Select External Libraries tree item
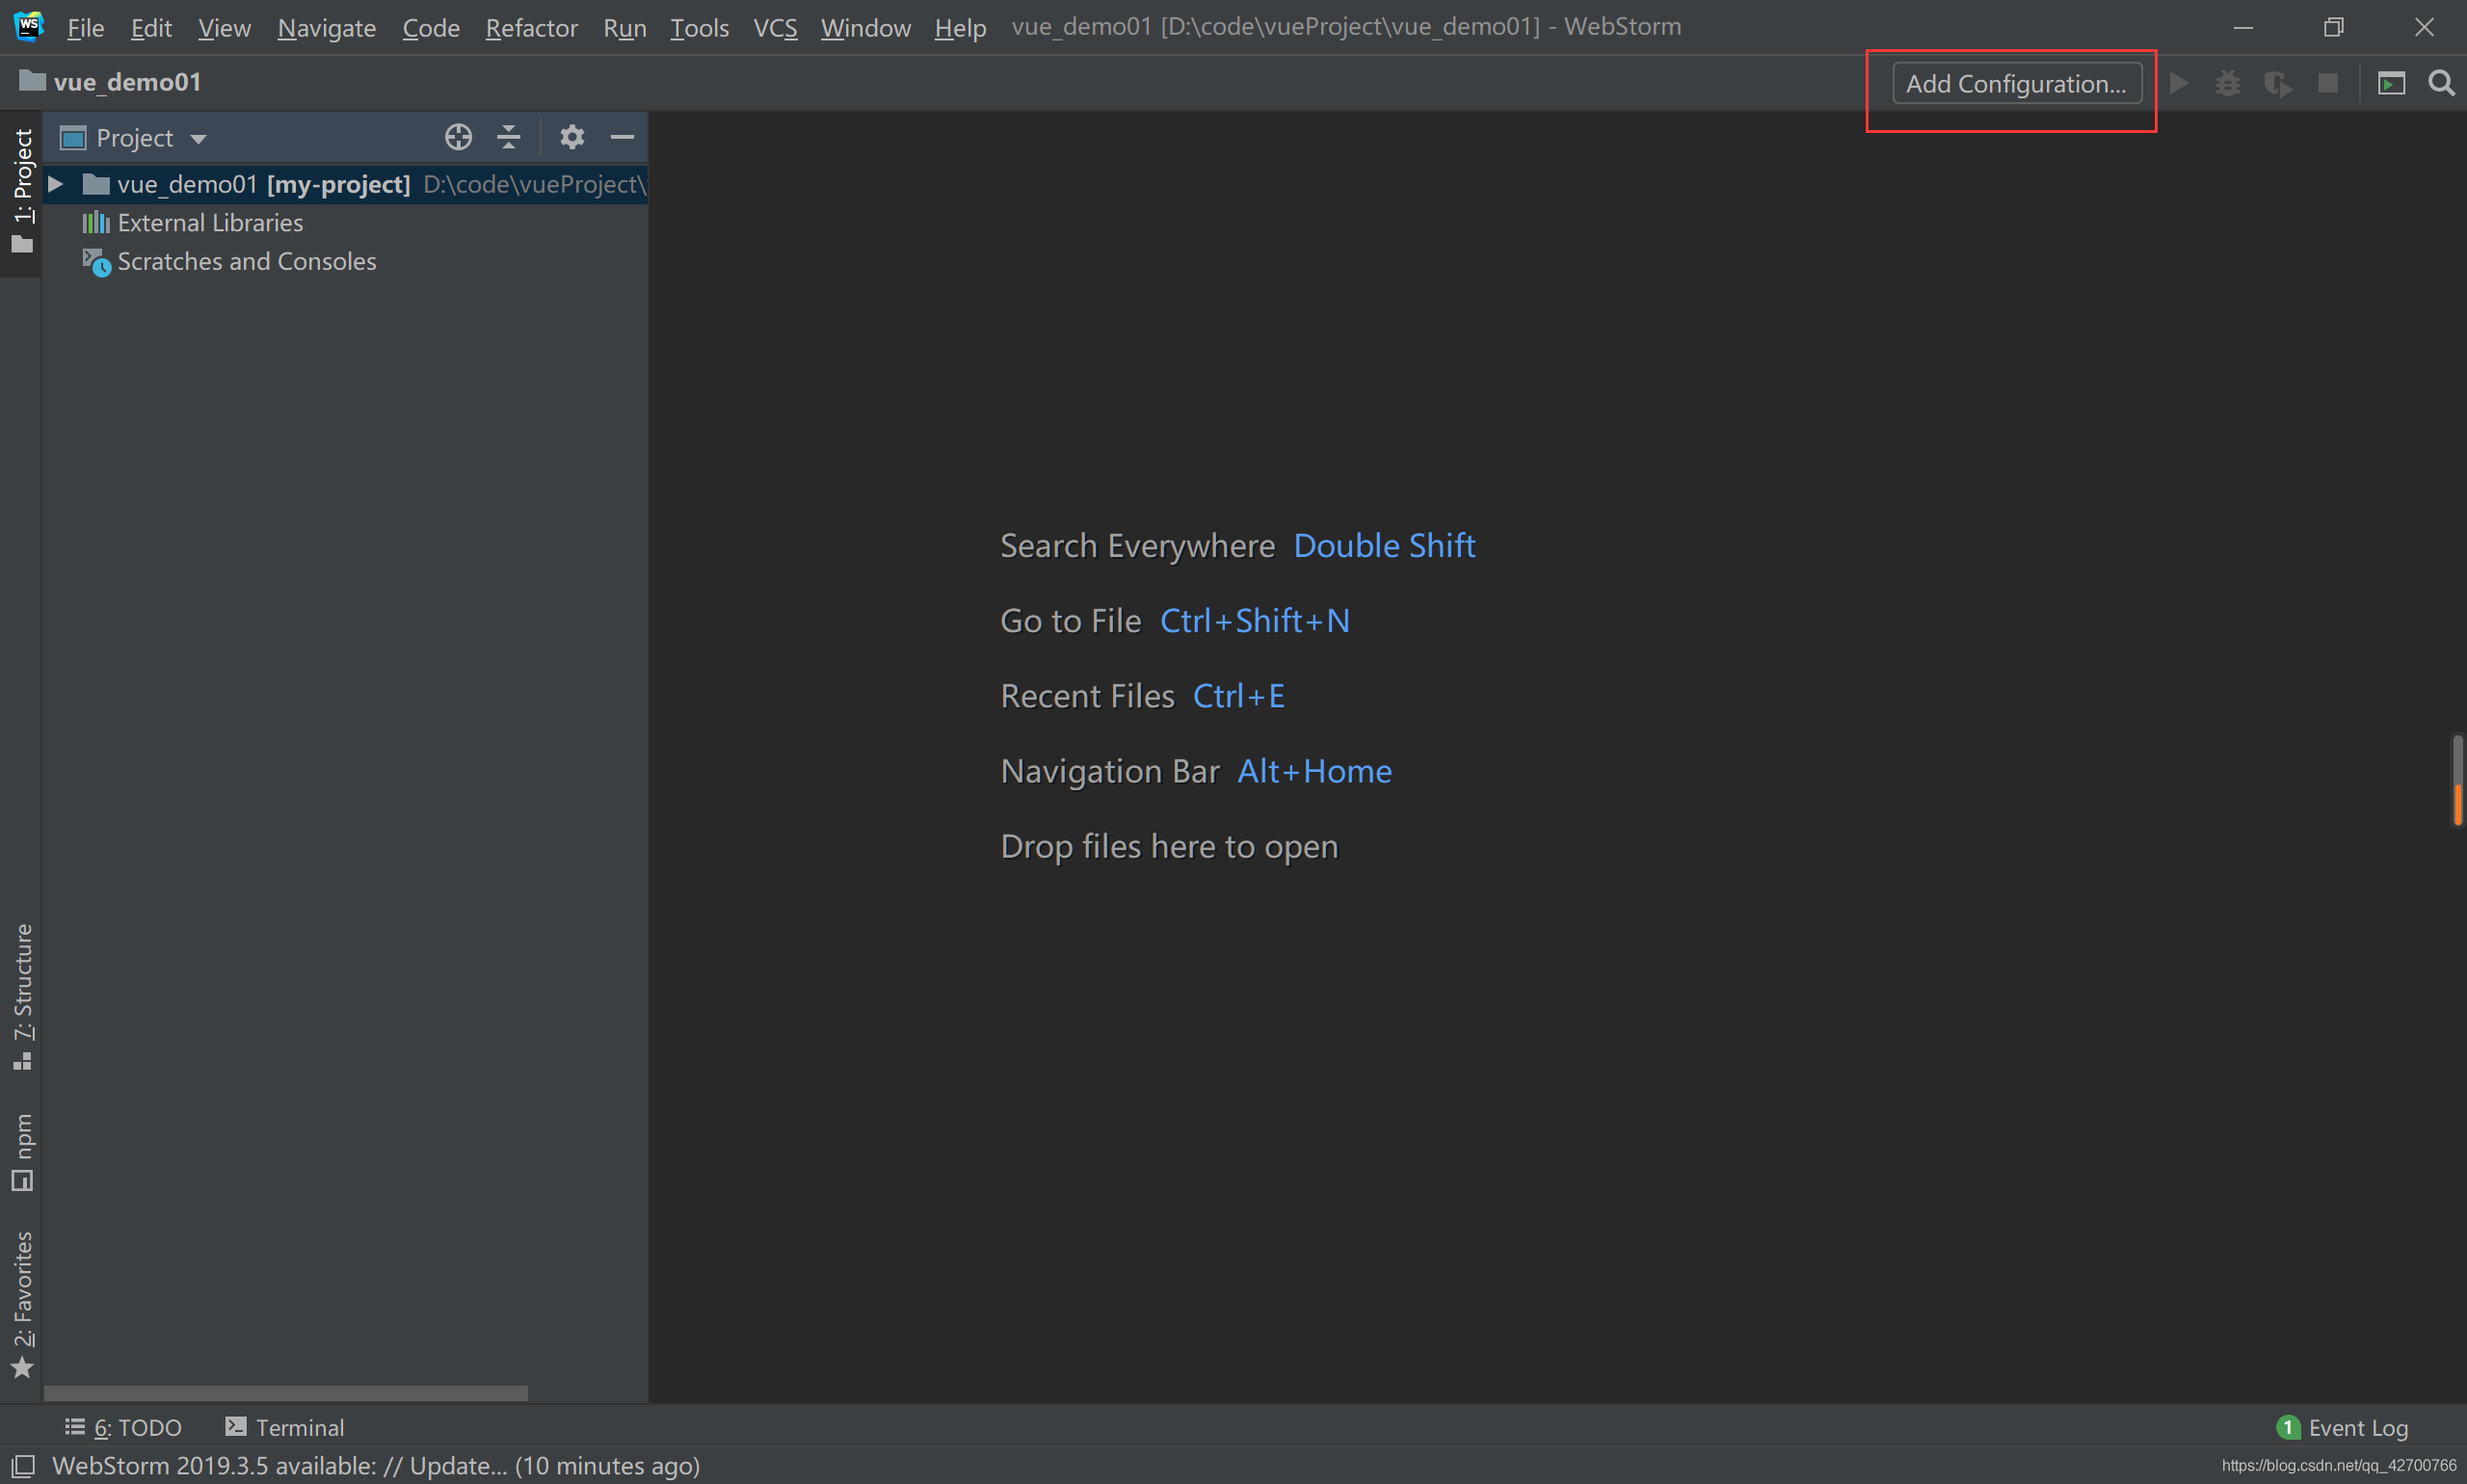Screen dimensions: 2467x1484 point(210,222)
